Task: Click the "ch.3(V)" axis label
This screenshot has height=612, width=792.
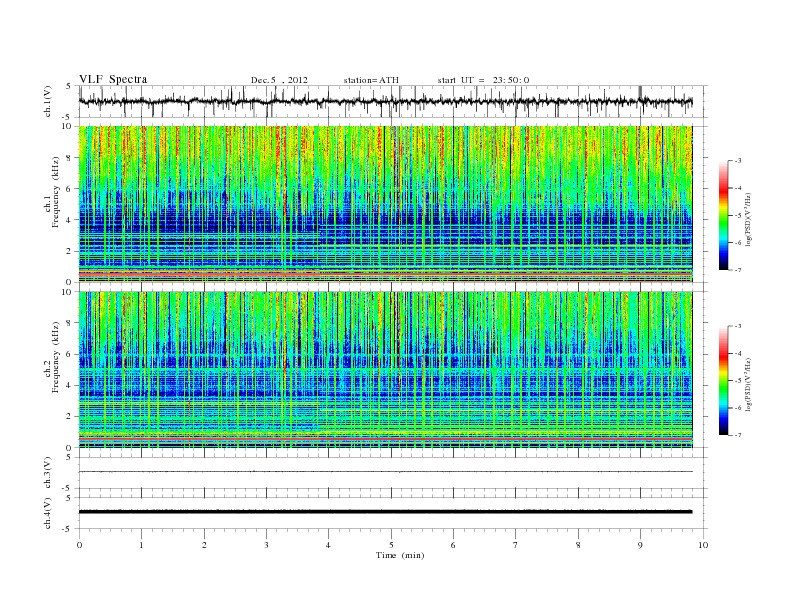Action: pos(48,473)
